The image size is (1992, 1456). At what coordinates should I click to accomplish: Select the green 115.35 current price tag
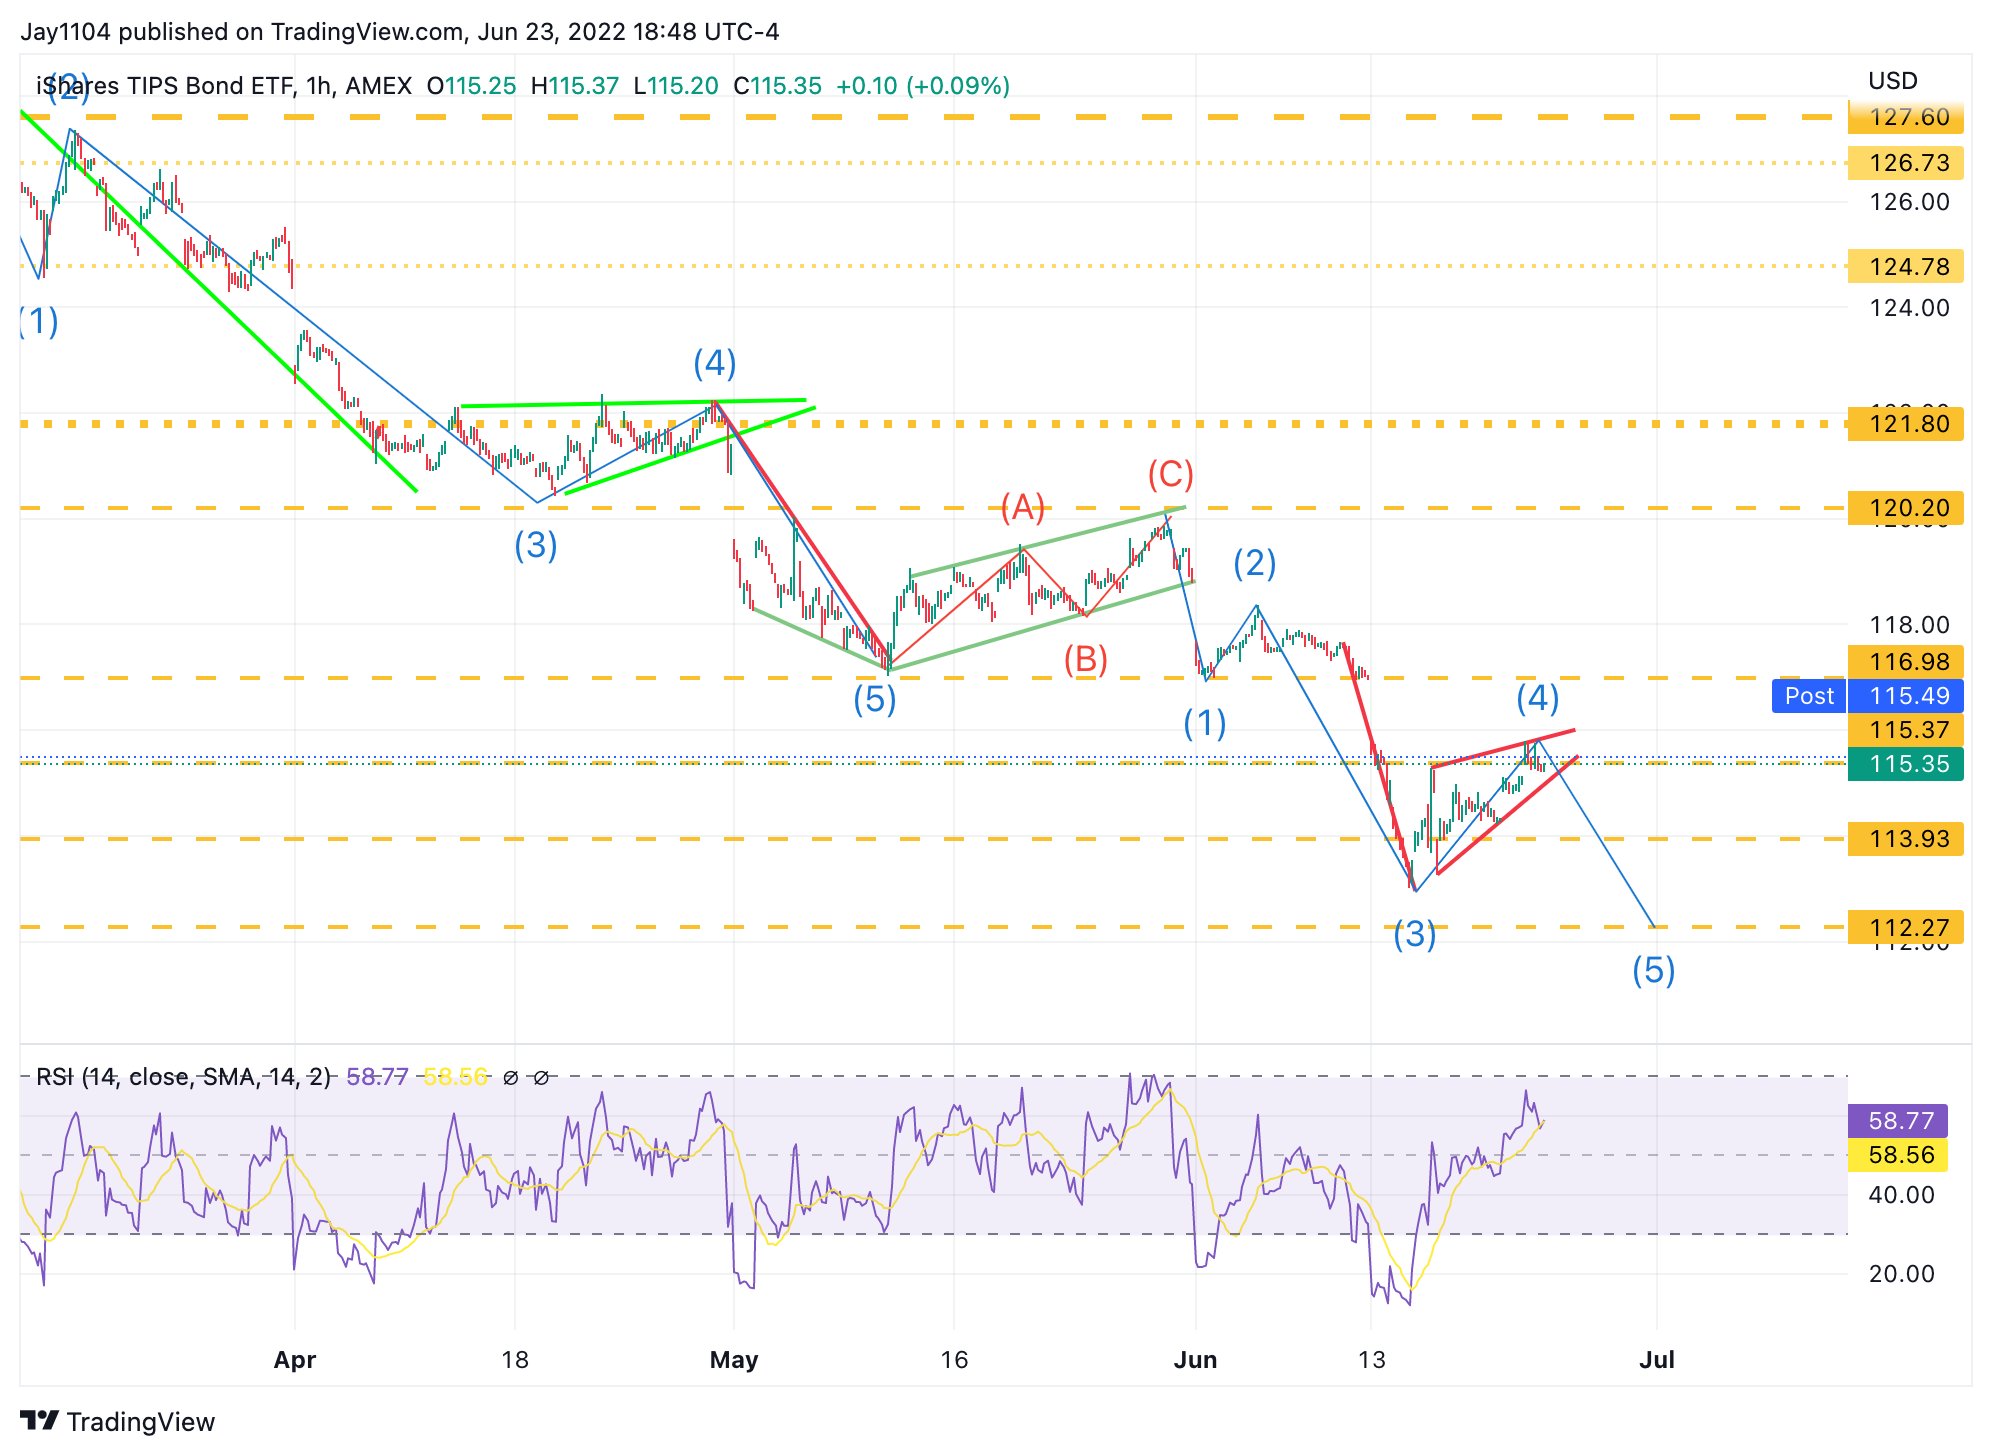click(1905, 764)
